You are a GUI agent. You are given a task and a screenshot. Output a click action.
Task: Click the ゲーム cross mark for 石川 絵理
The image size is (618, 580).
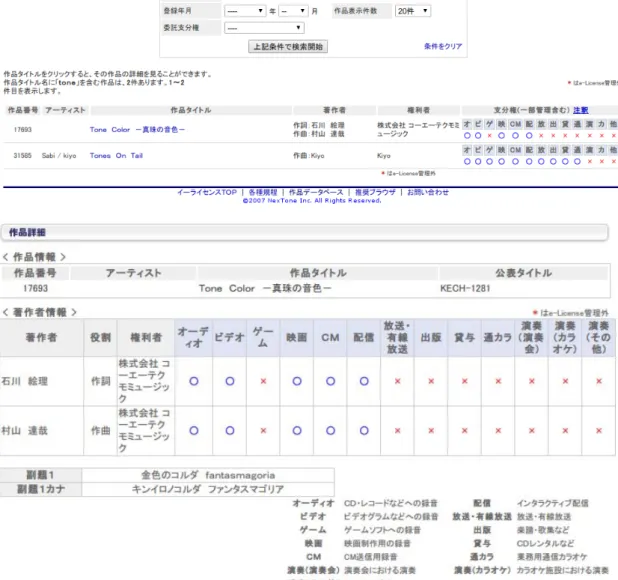click(x=263, y=381)
